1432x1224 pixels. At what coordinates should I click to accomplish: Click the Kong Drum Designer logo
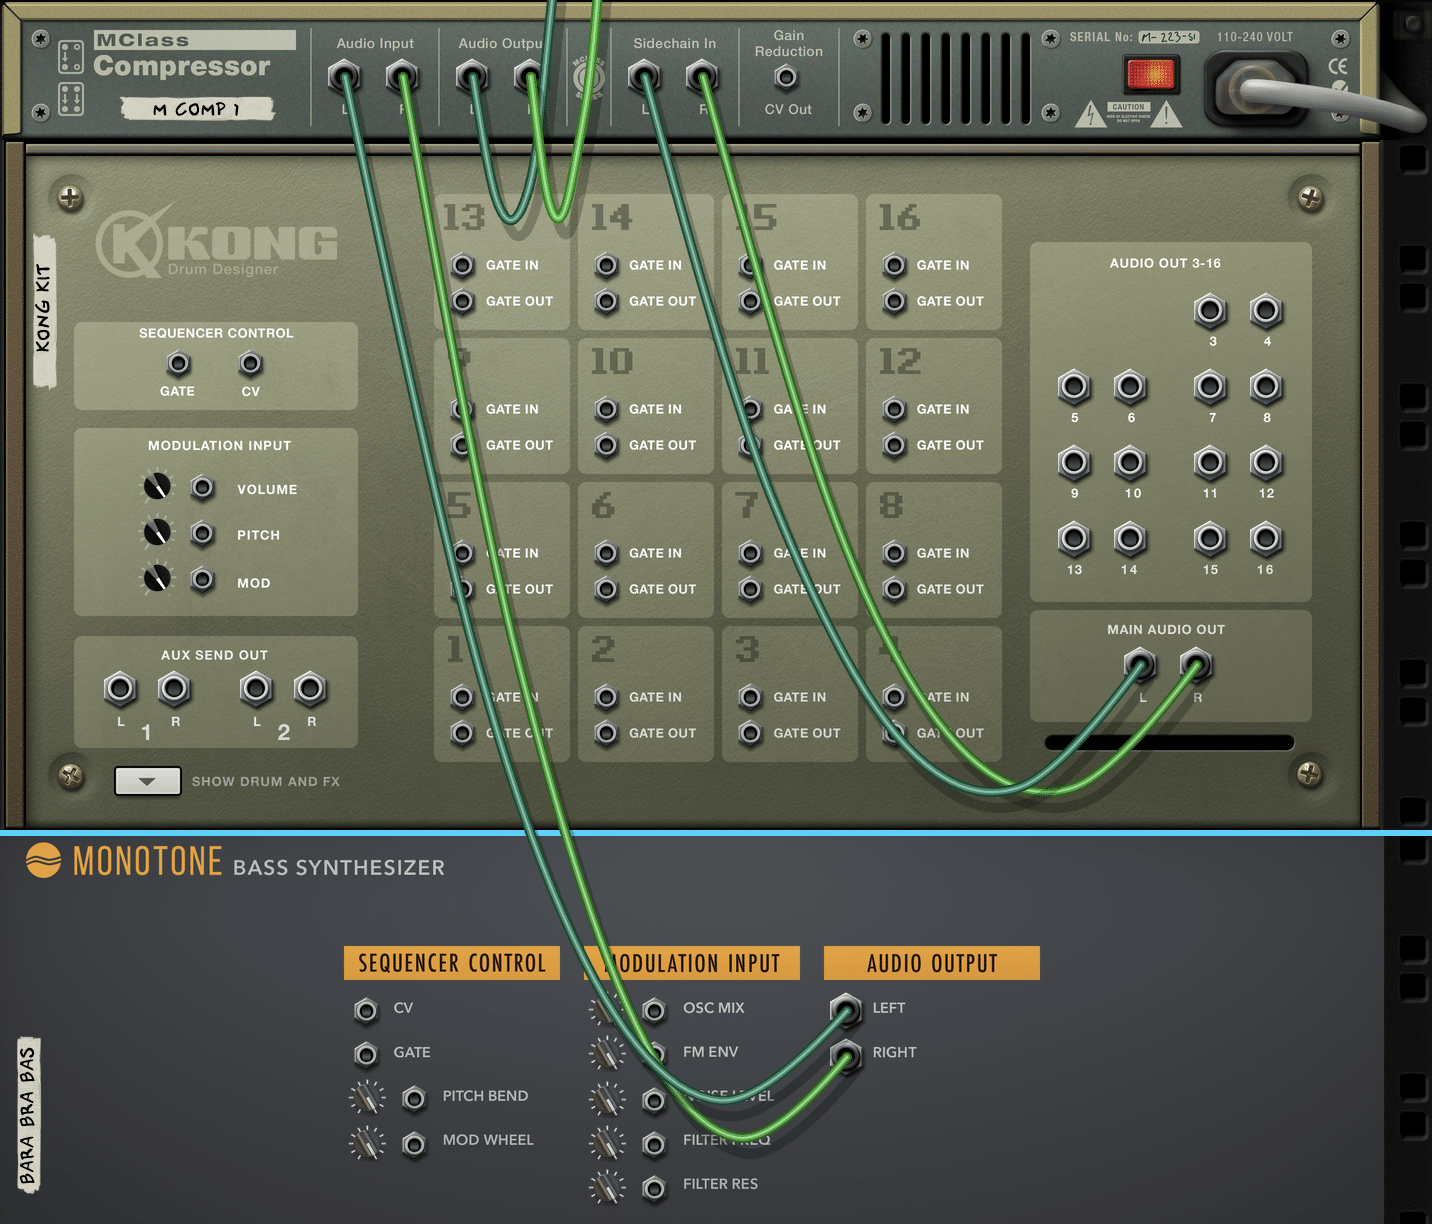pos(216,242)
